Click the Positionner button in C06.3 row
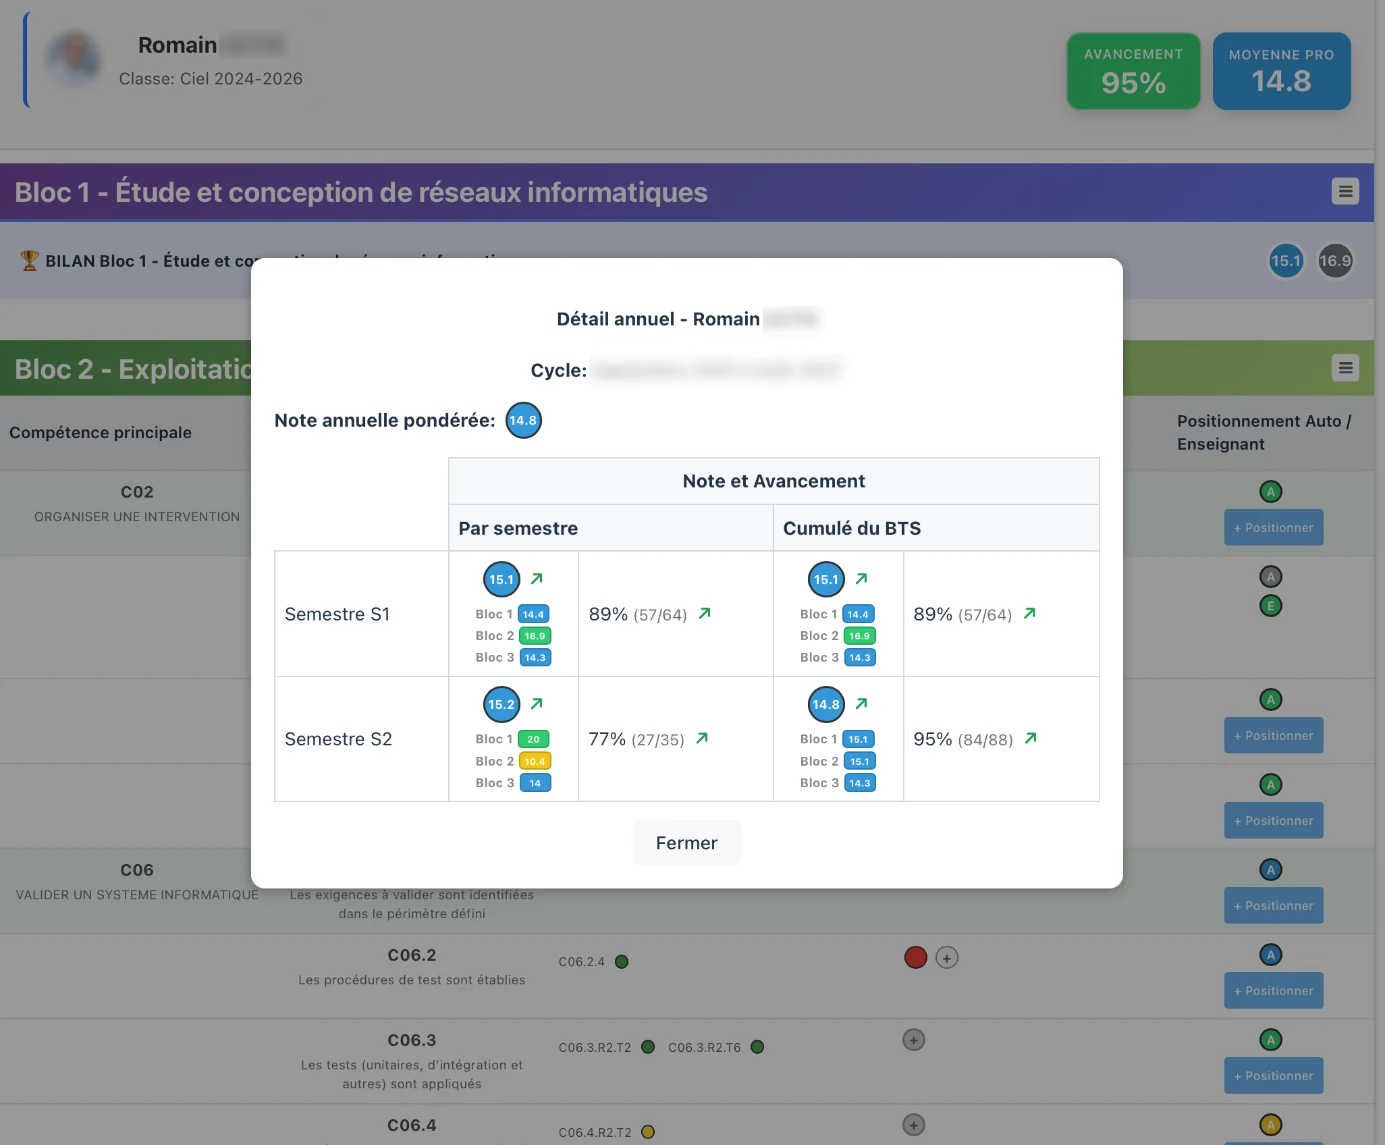The width and height of the screenshot is (1385, 1145). (1273, 1075)
